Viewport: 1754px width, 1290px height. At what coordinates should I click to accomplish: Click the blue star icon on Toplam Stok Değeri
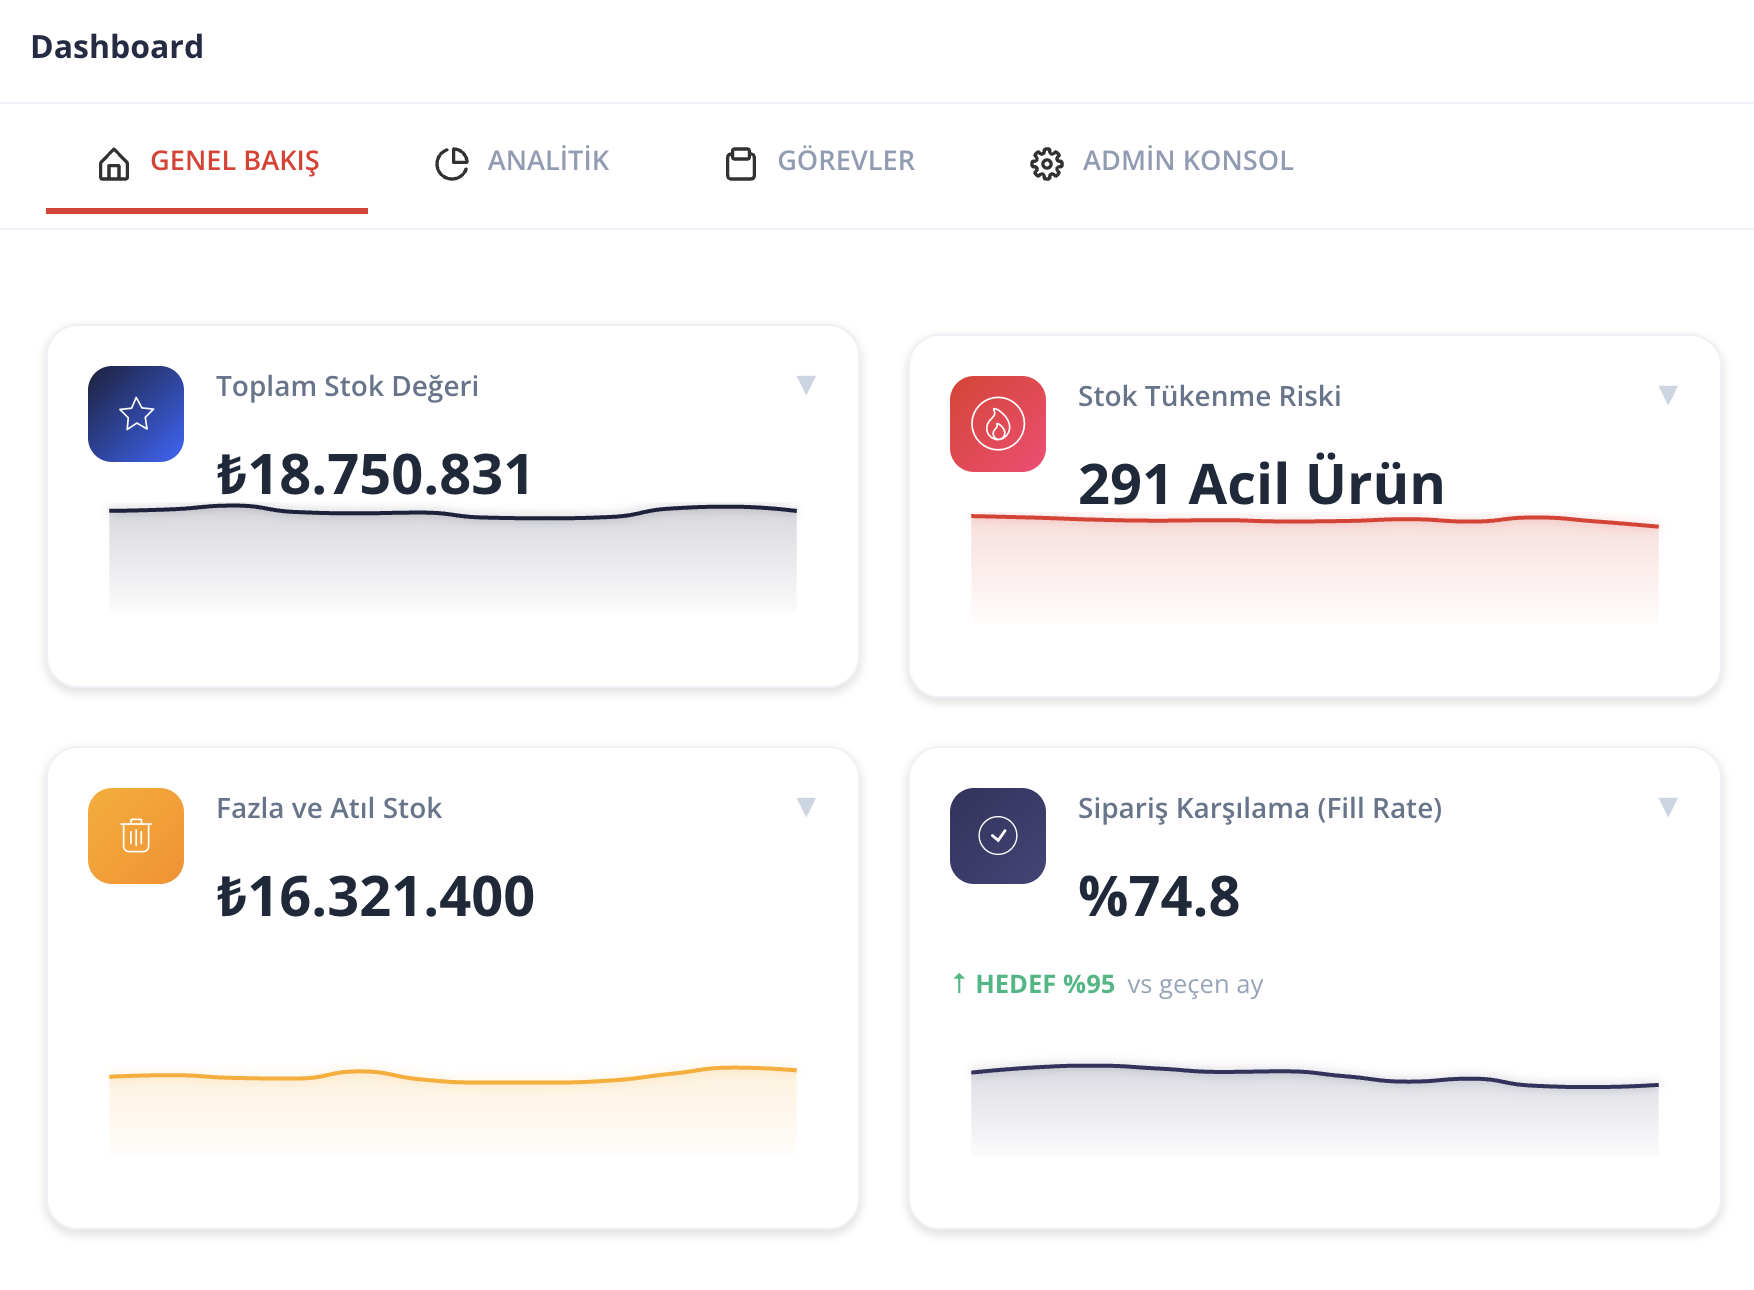pyautogui.click(x=136, y=414)
